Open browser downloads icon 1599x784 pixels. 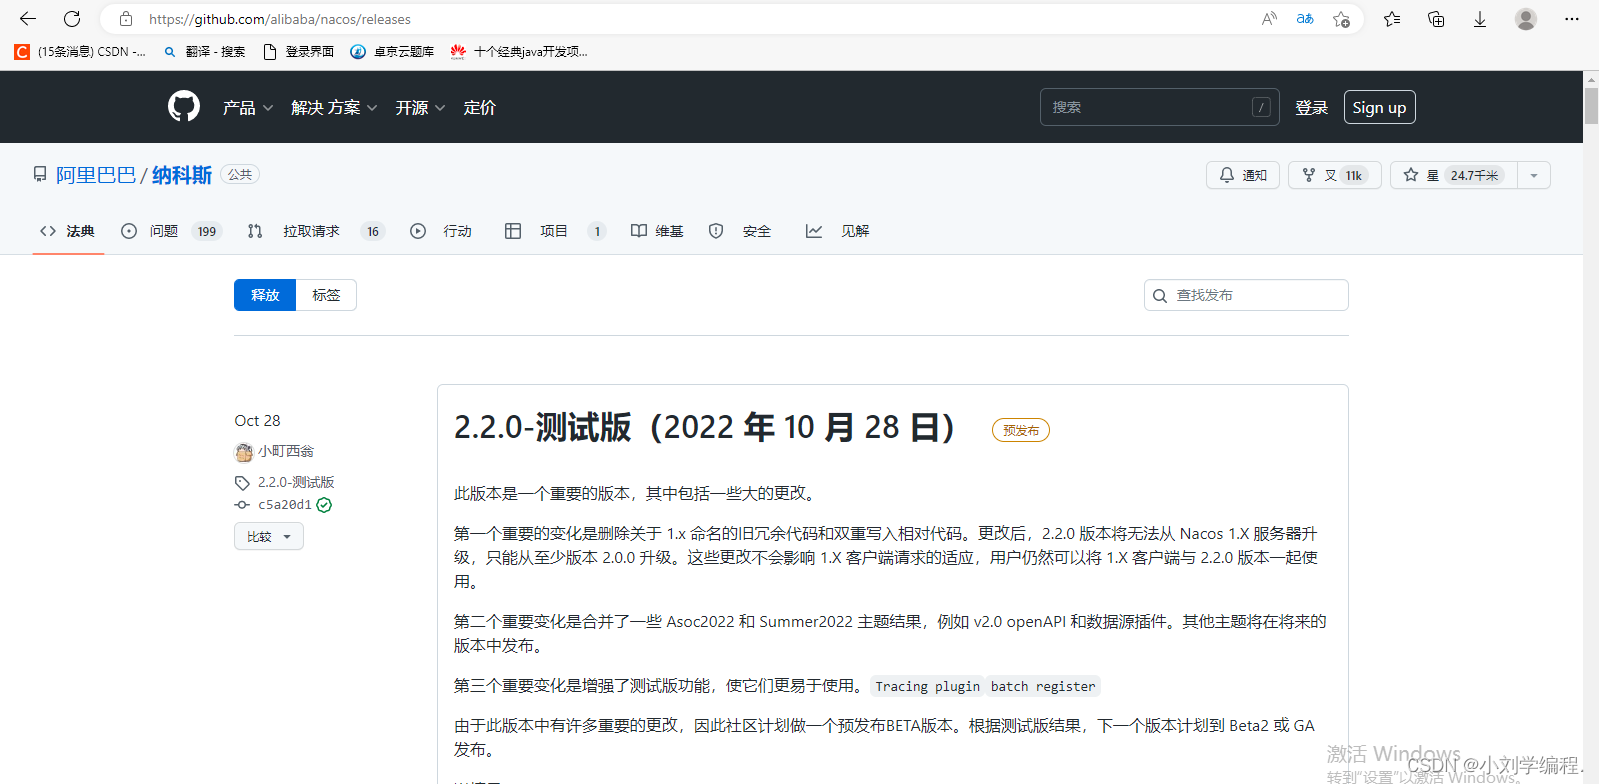(x=1479, y=19)
